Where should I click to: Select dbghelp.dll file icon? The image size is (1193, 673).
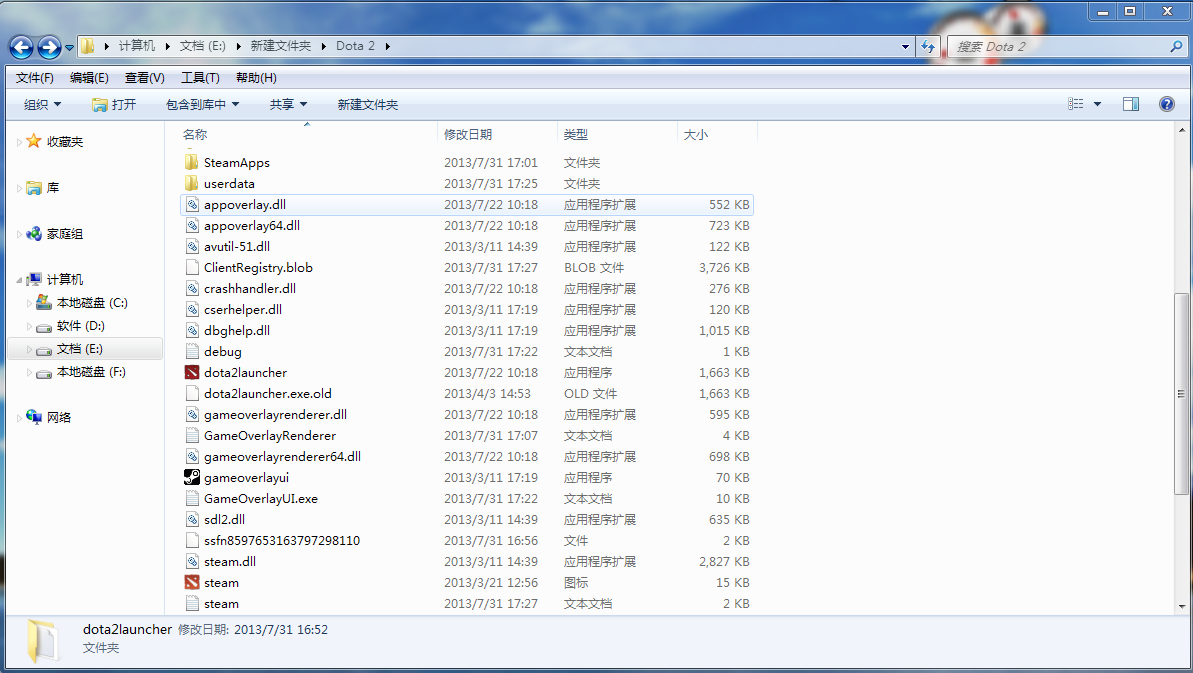(x=192, y=331)
